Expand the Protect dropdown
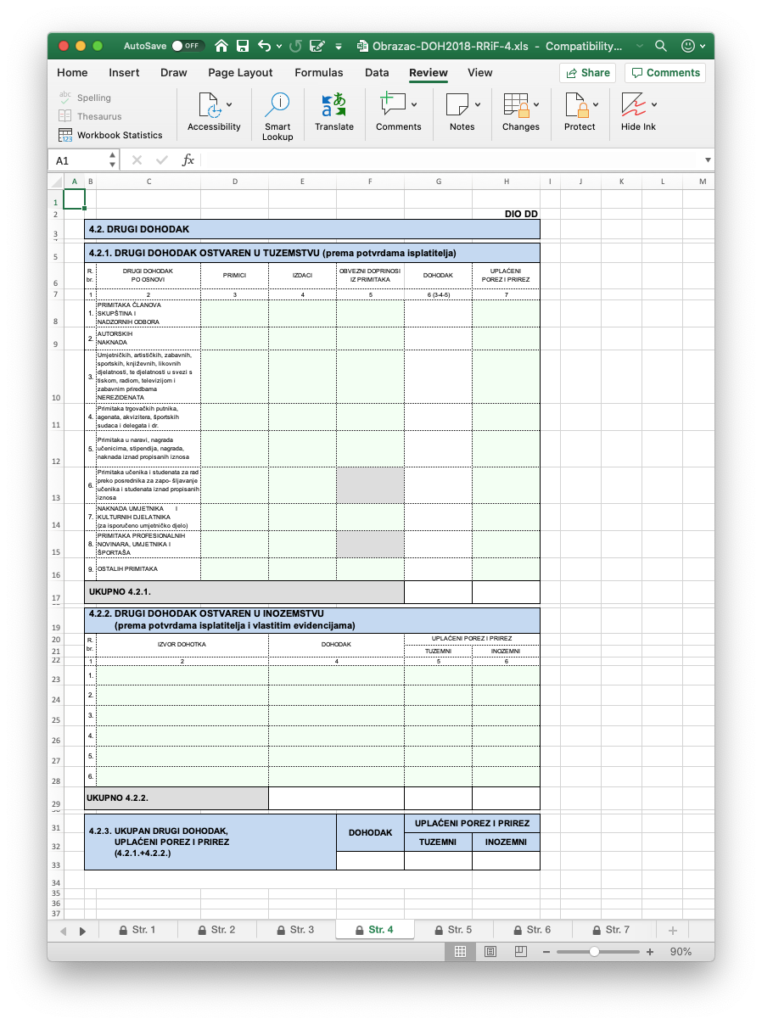This screenshot has width=762, height=1024. [597, 104]
